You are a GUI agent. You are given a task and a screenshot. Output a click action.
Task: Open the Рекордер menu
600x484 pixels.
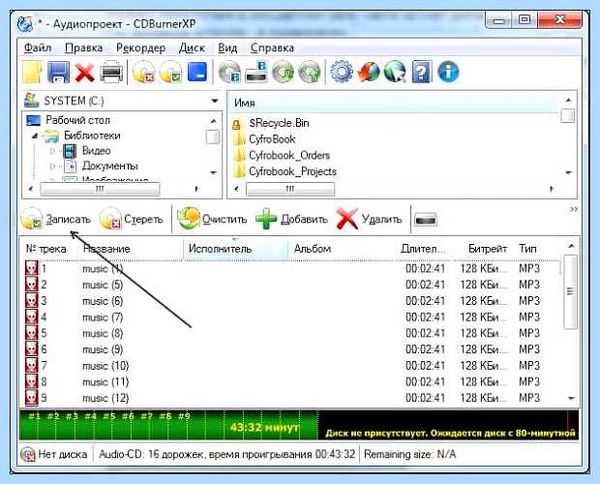click(x=141, y=48)
